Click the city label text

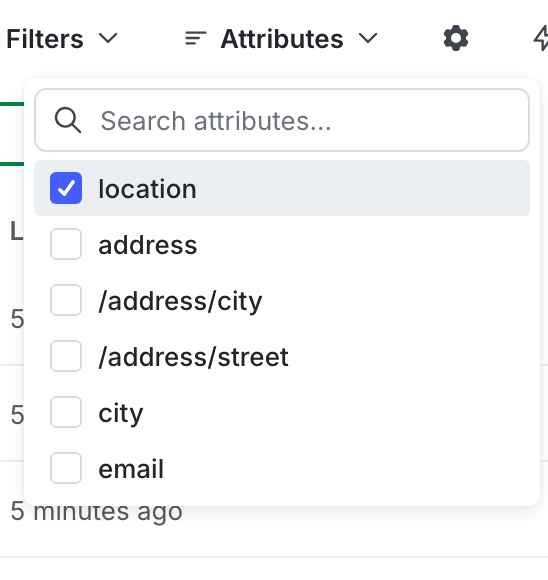121,414
